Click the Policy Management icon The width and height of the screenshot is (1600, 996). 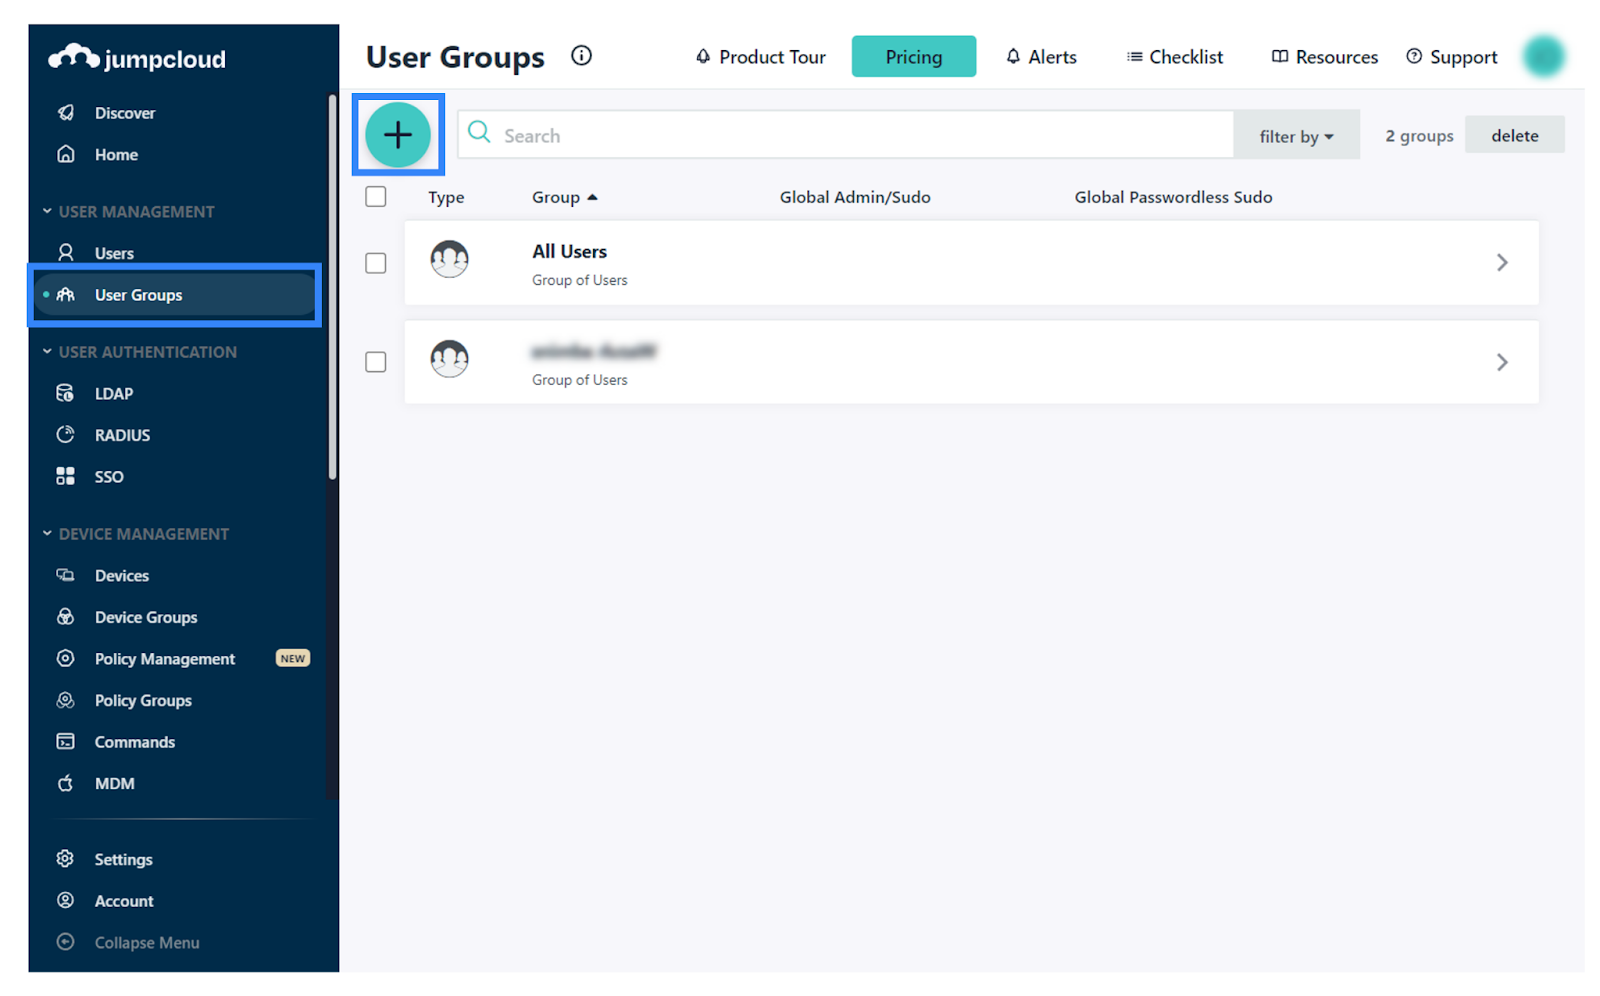point(65,658)
